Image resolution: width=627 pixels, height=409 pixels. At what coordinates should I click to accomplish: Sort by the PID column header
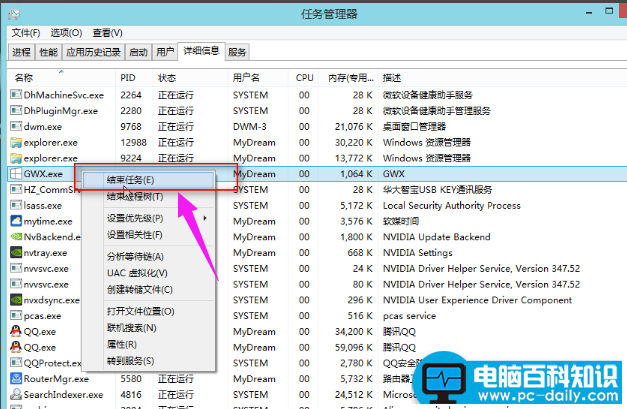134,78
